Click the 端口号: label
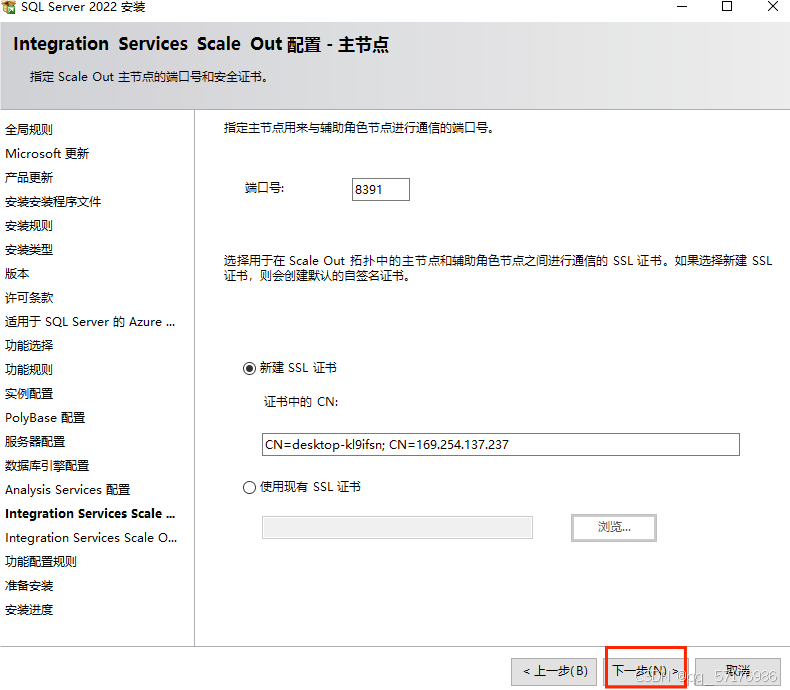790x690 pixels. pos(264,188)
